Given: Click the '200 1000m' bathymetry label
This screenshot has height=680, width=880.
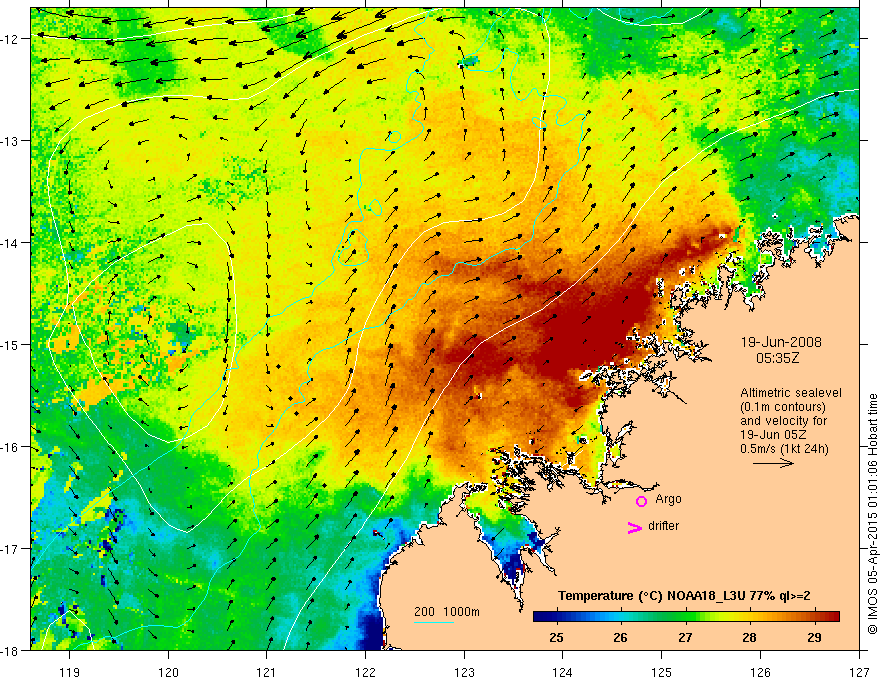Looking at the screenshot, I should (x=447, y=612).
